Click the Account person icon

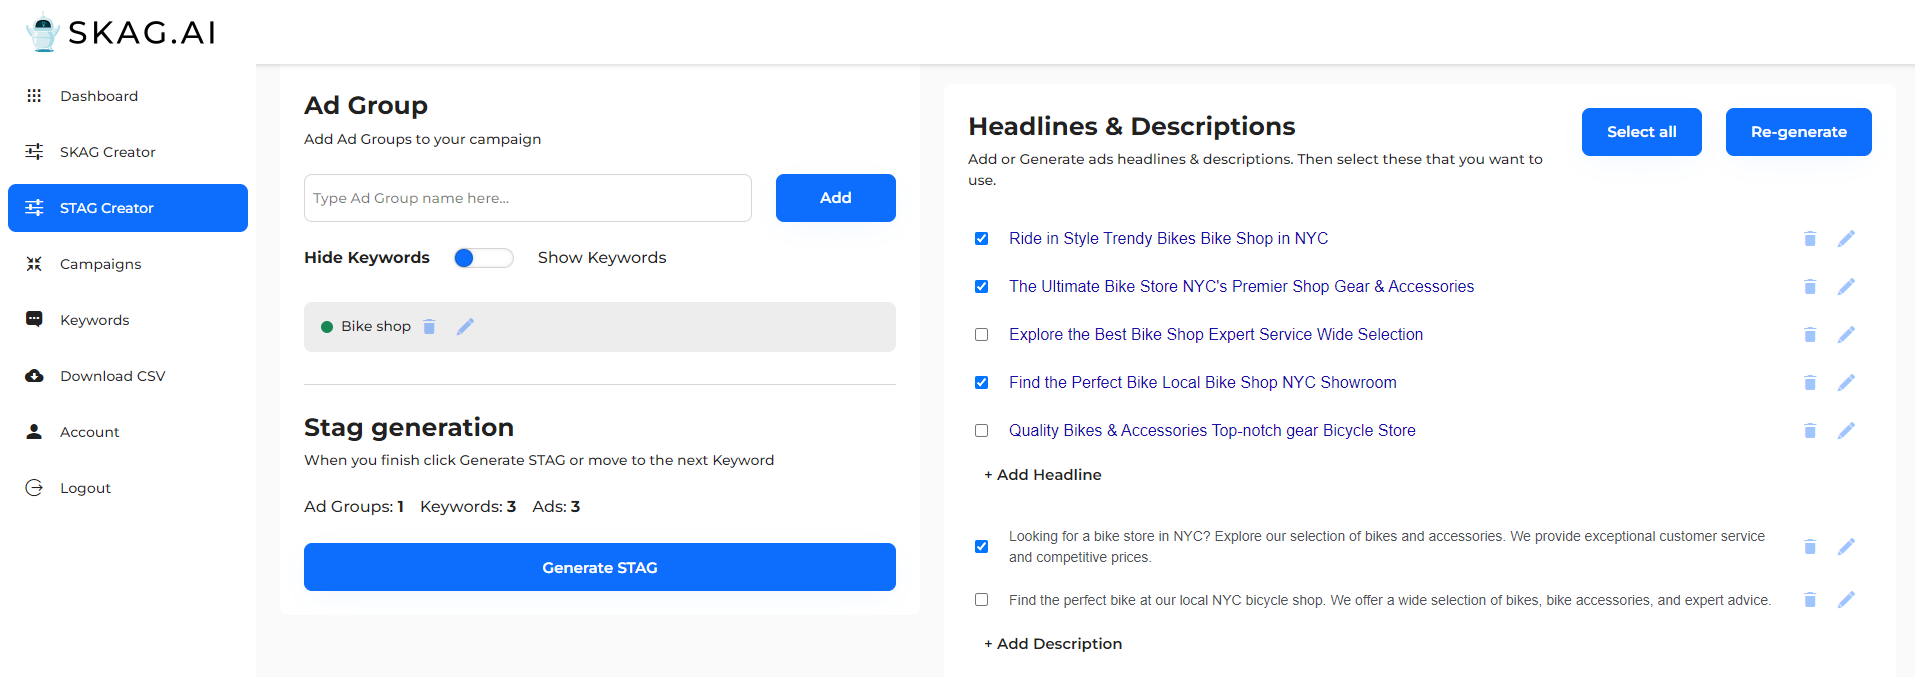coord(34,432)
